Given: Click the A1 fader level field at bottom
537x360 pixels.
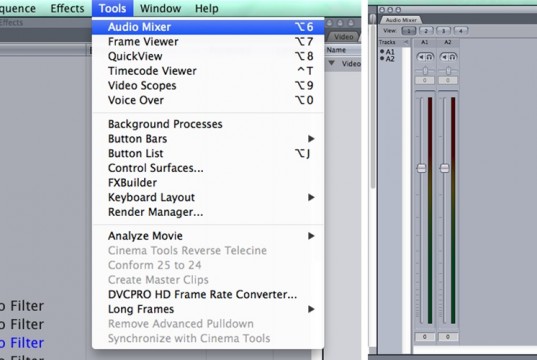Looking at the screenshot, I should tap(425, 337).
